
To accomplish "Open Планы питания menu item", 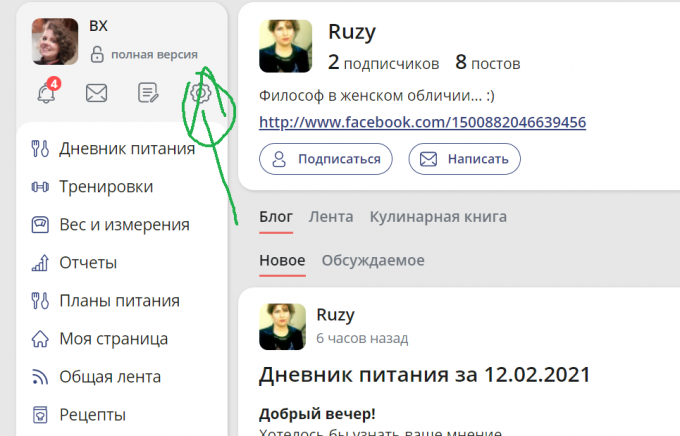I will 119,301.
